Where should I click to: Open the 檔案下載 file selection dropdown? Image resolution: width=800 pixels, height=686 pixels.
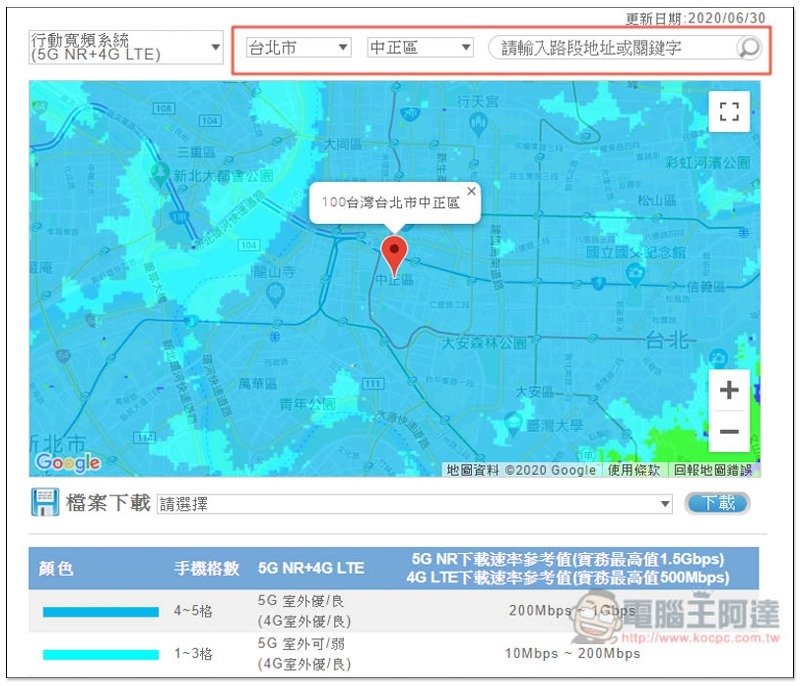[414, 504]
